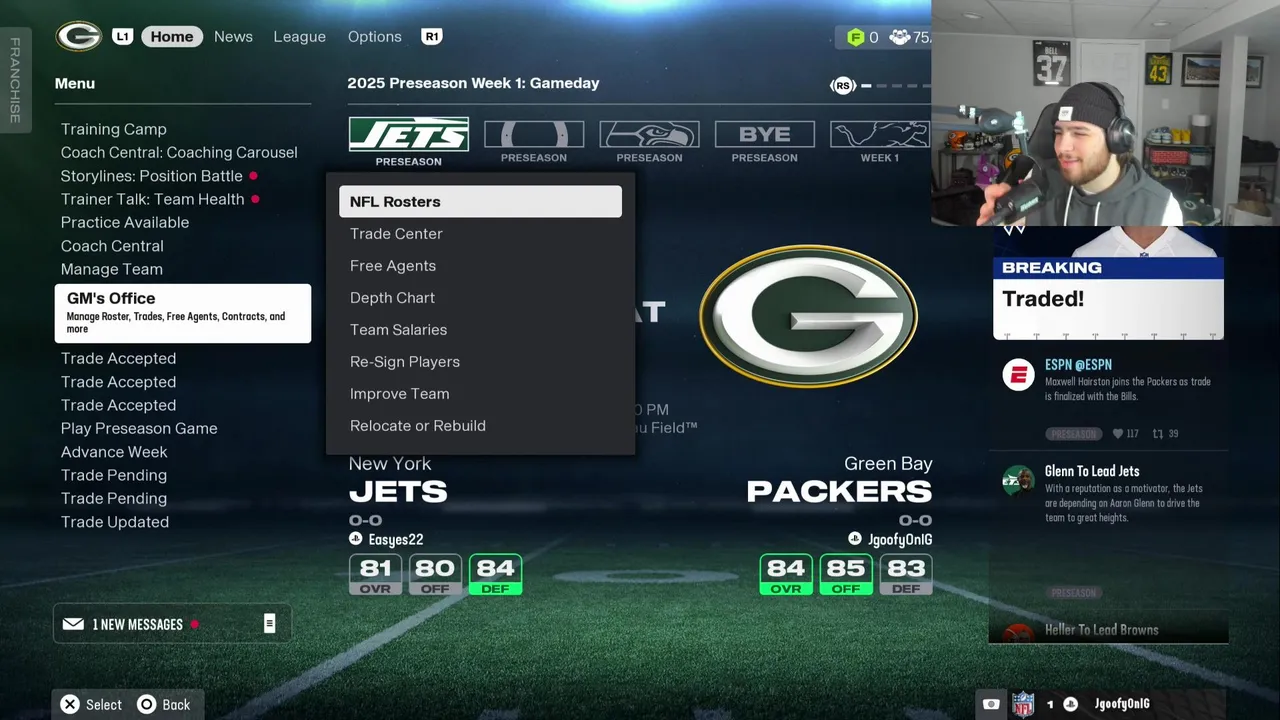1280x720 pixels.
Task: Open Storylines: Position Battle
Action: click(x=152, y=176)
